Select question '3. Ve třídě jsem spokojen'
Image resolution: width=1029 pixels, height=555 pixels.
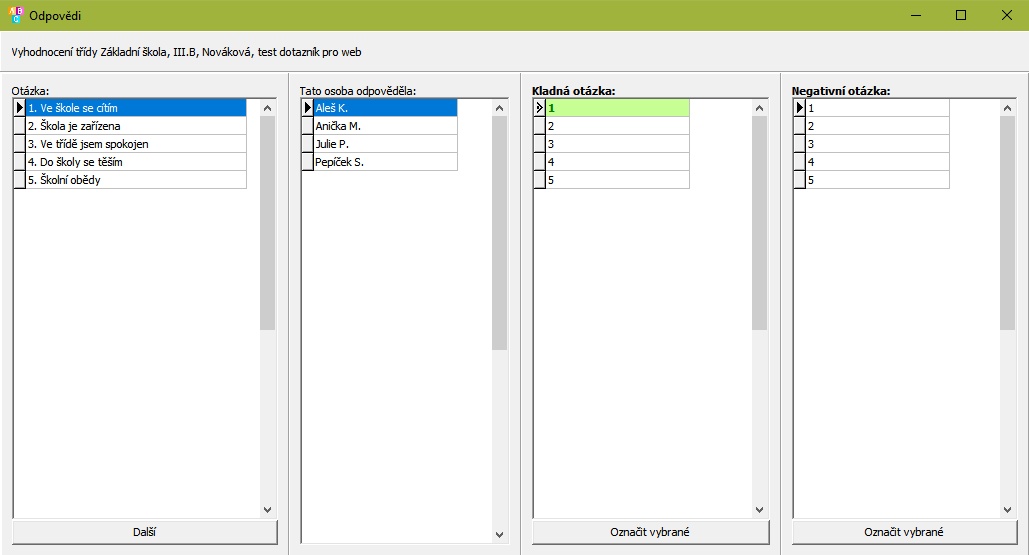[x=136, y=144]
